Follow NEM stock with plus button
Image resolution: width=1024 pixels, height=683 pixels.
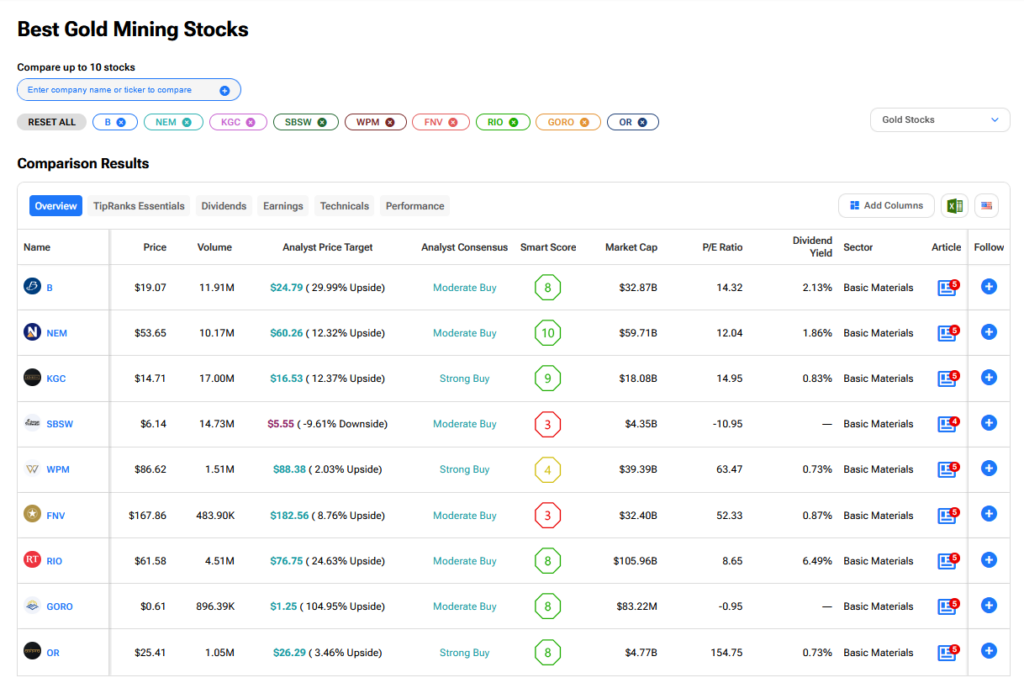pos(989,332)
